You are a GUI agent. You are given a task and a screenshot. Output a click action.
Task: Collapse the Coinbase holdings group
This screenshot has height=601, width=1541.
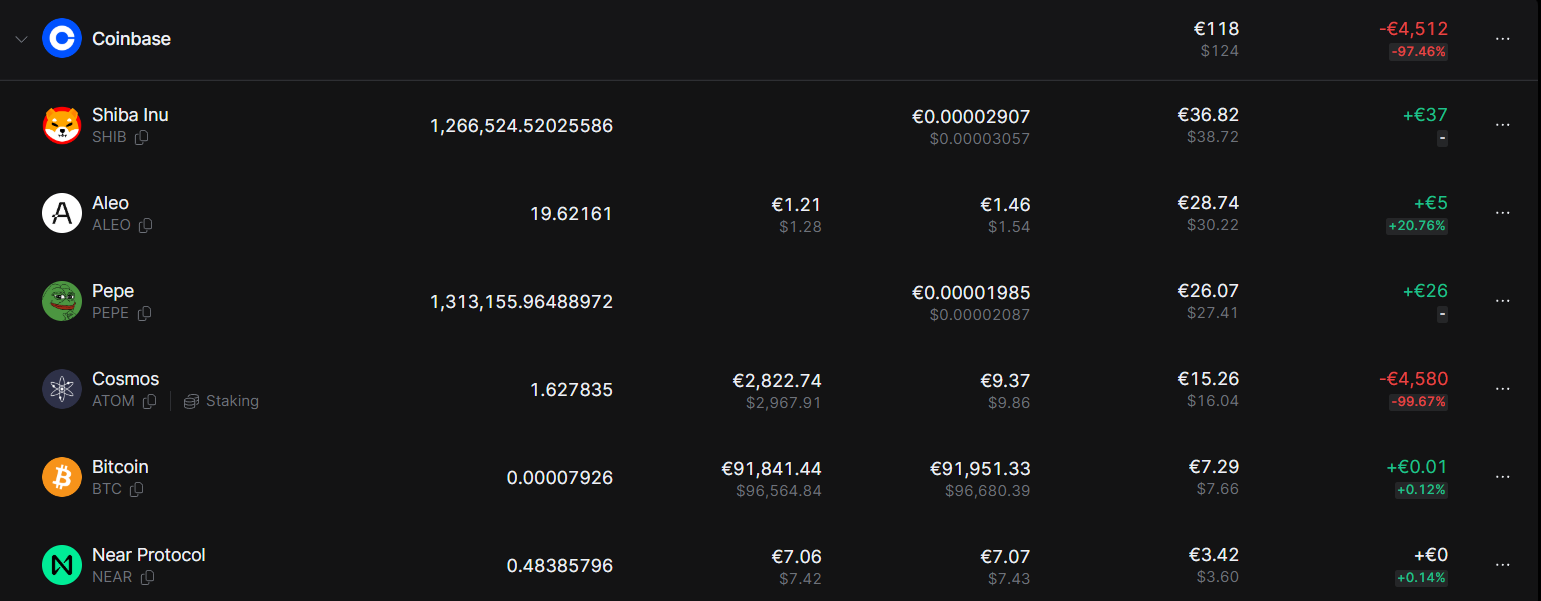click(x=20, y=39)
